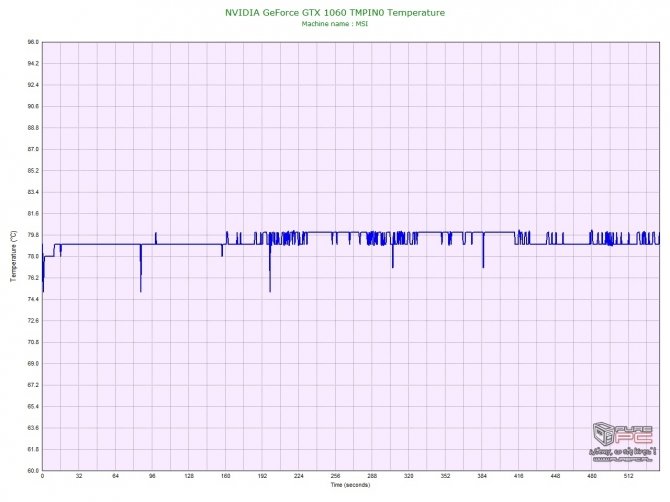This screenshot has height=502, width=670.
Task: Select the 61.8 y-axis label
Action: [33, 449]
